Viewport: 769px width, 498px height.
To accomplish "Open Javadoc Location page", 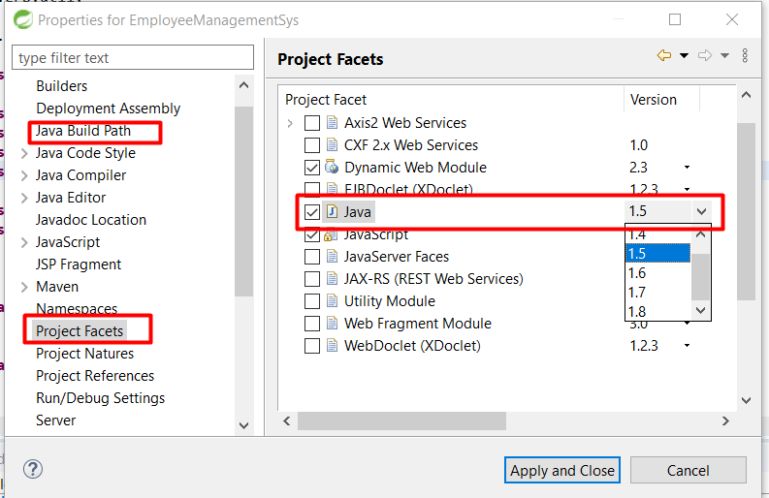I will (91, 220).
